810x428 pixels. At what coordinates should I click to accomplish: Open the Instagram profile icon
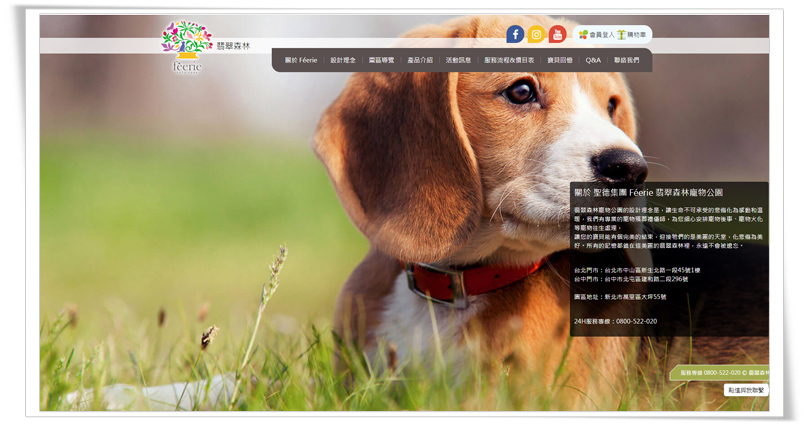tap(536, 34)
